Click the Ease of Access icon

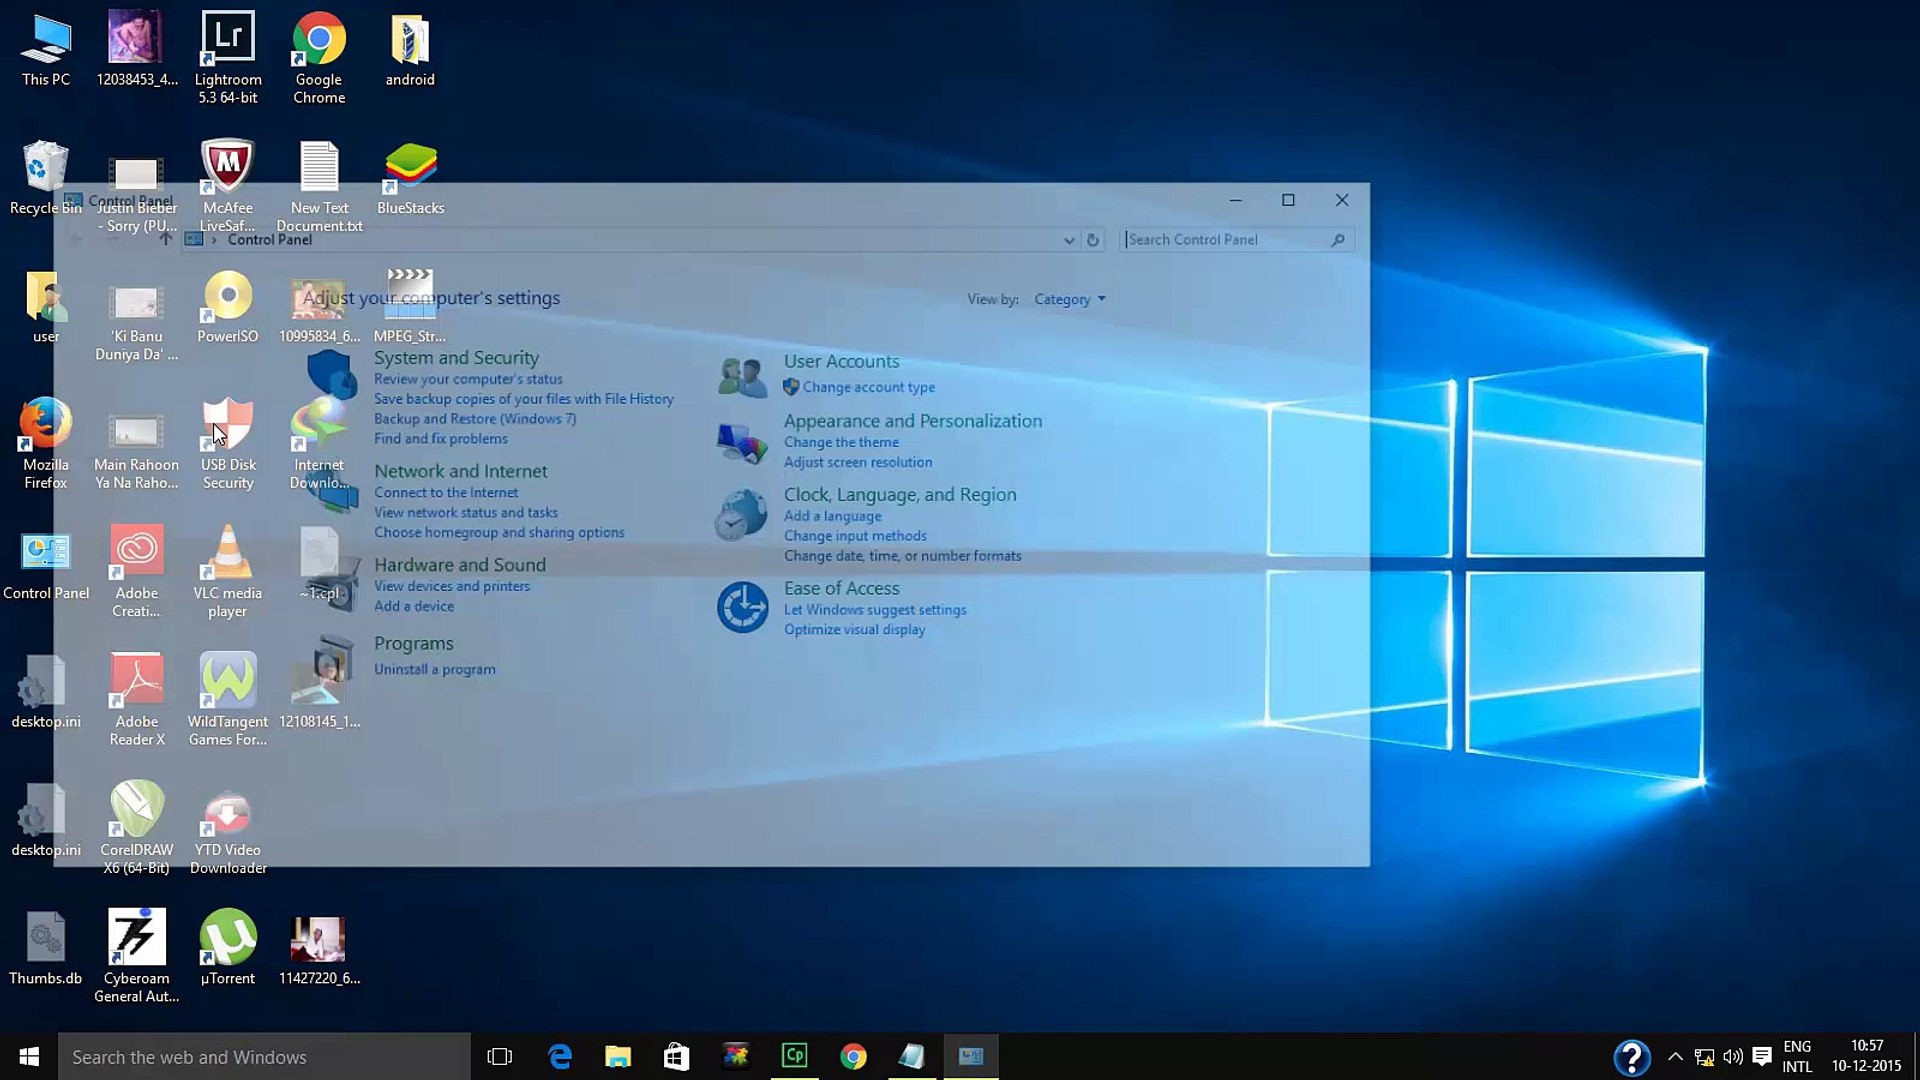point(742,607)
